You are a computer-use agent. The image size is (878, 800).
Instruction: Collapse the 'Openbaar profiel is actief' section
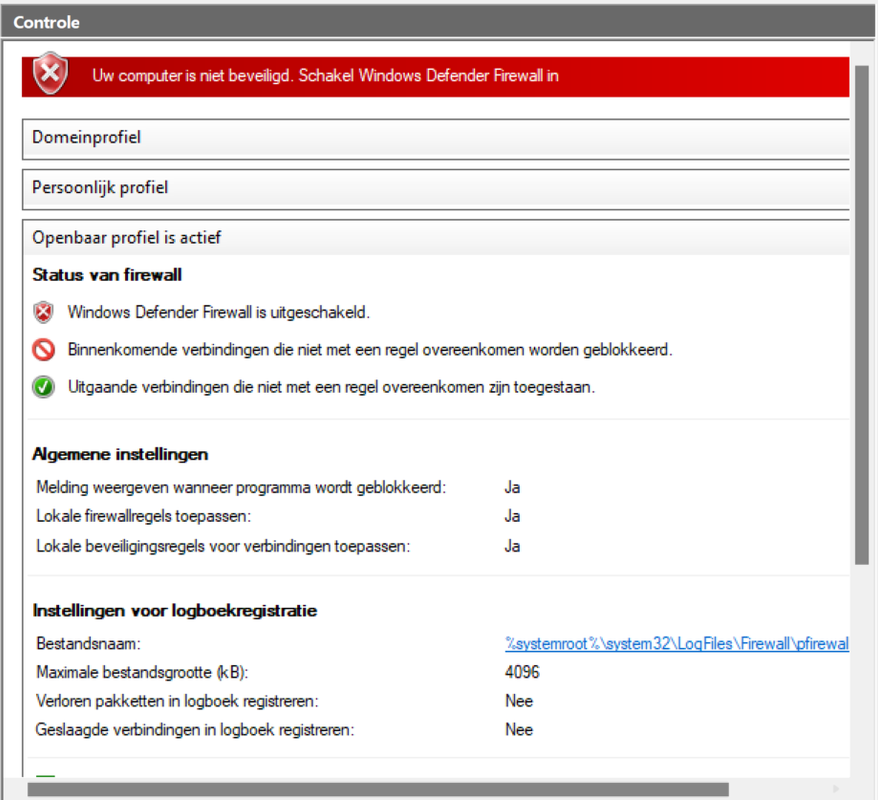(x=436, y=238)
